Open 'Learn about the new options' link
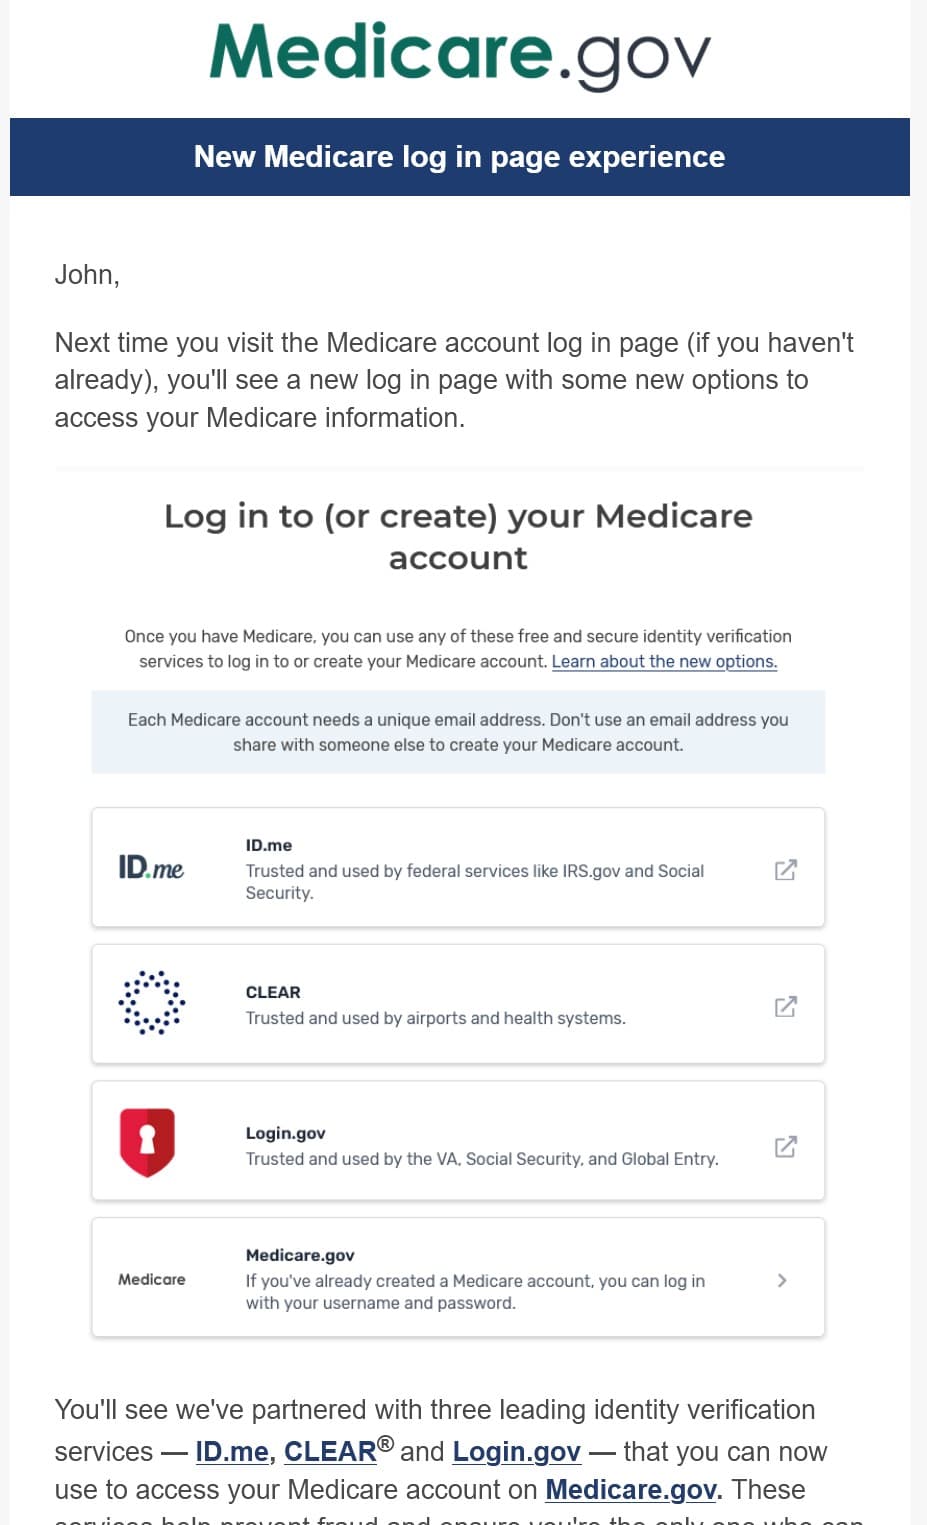 click(x=664, y=661)
